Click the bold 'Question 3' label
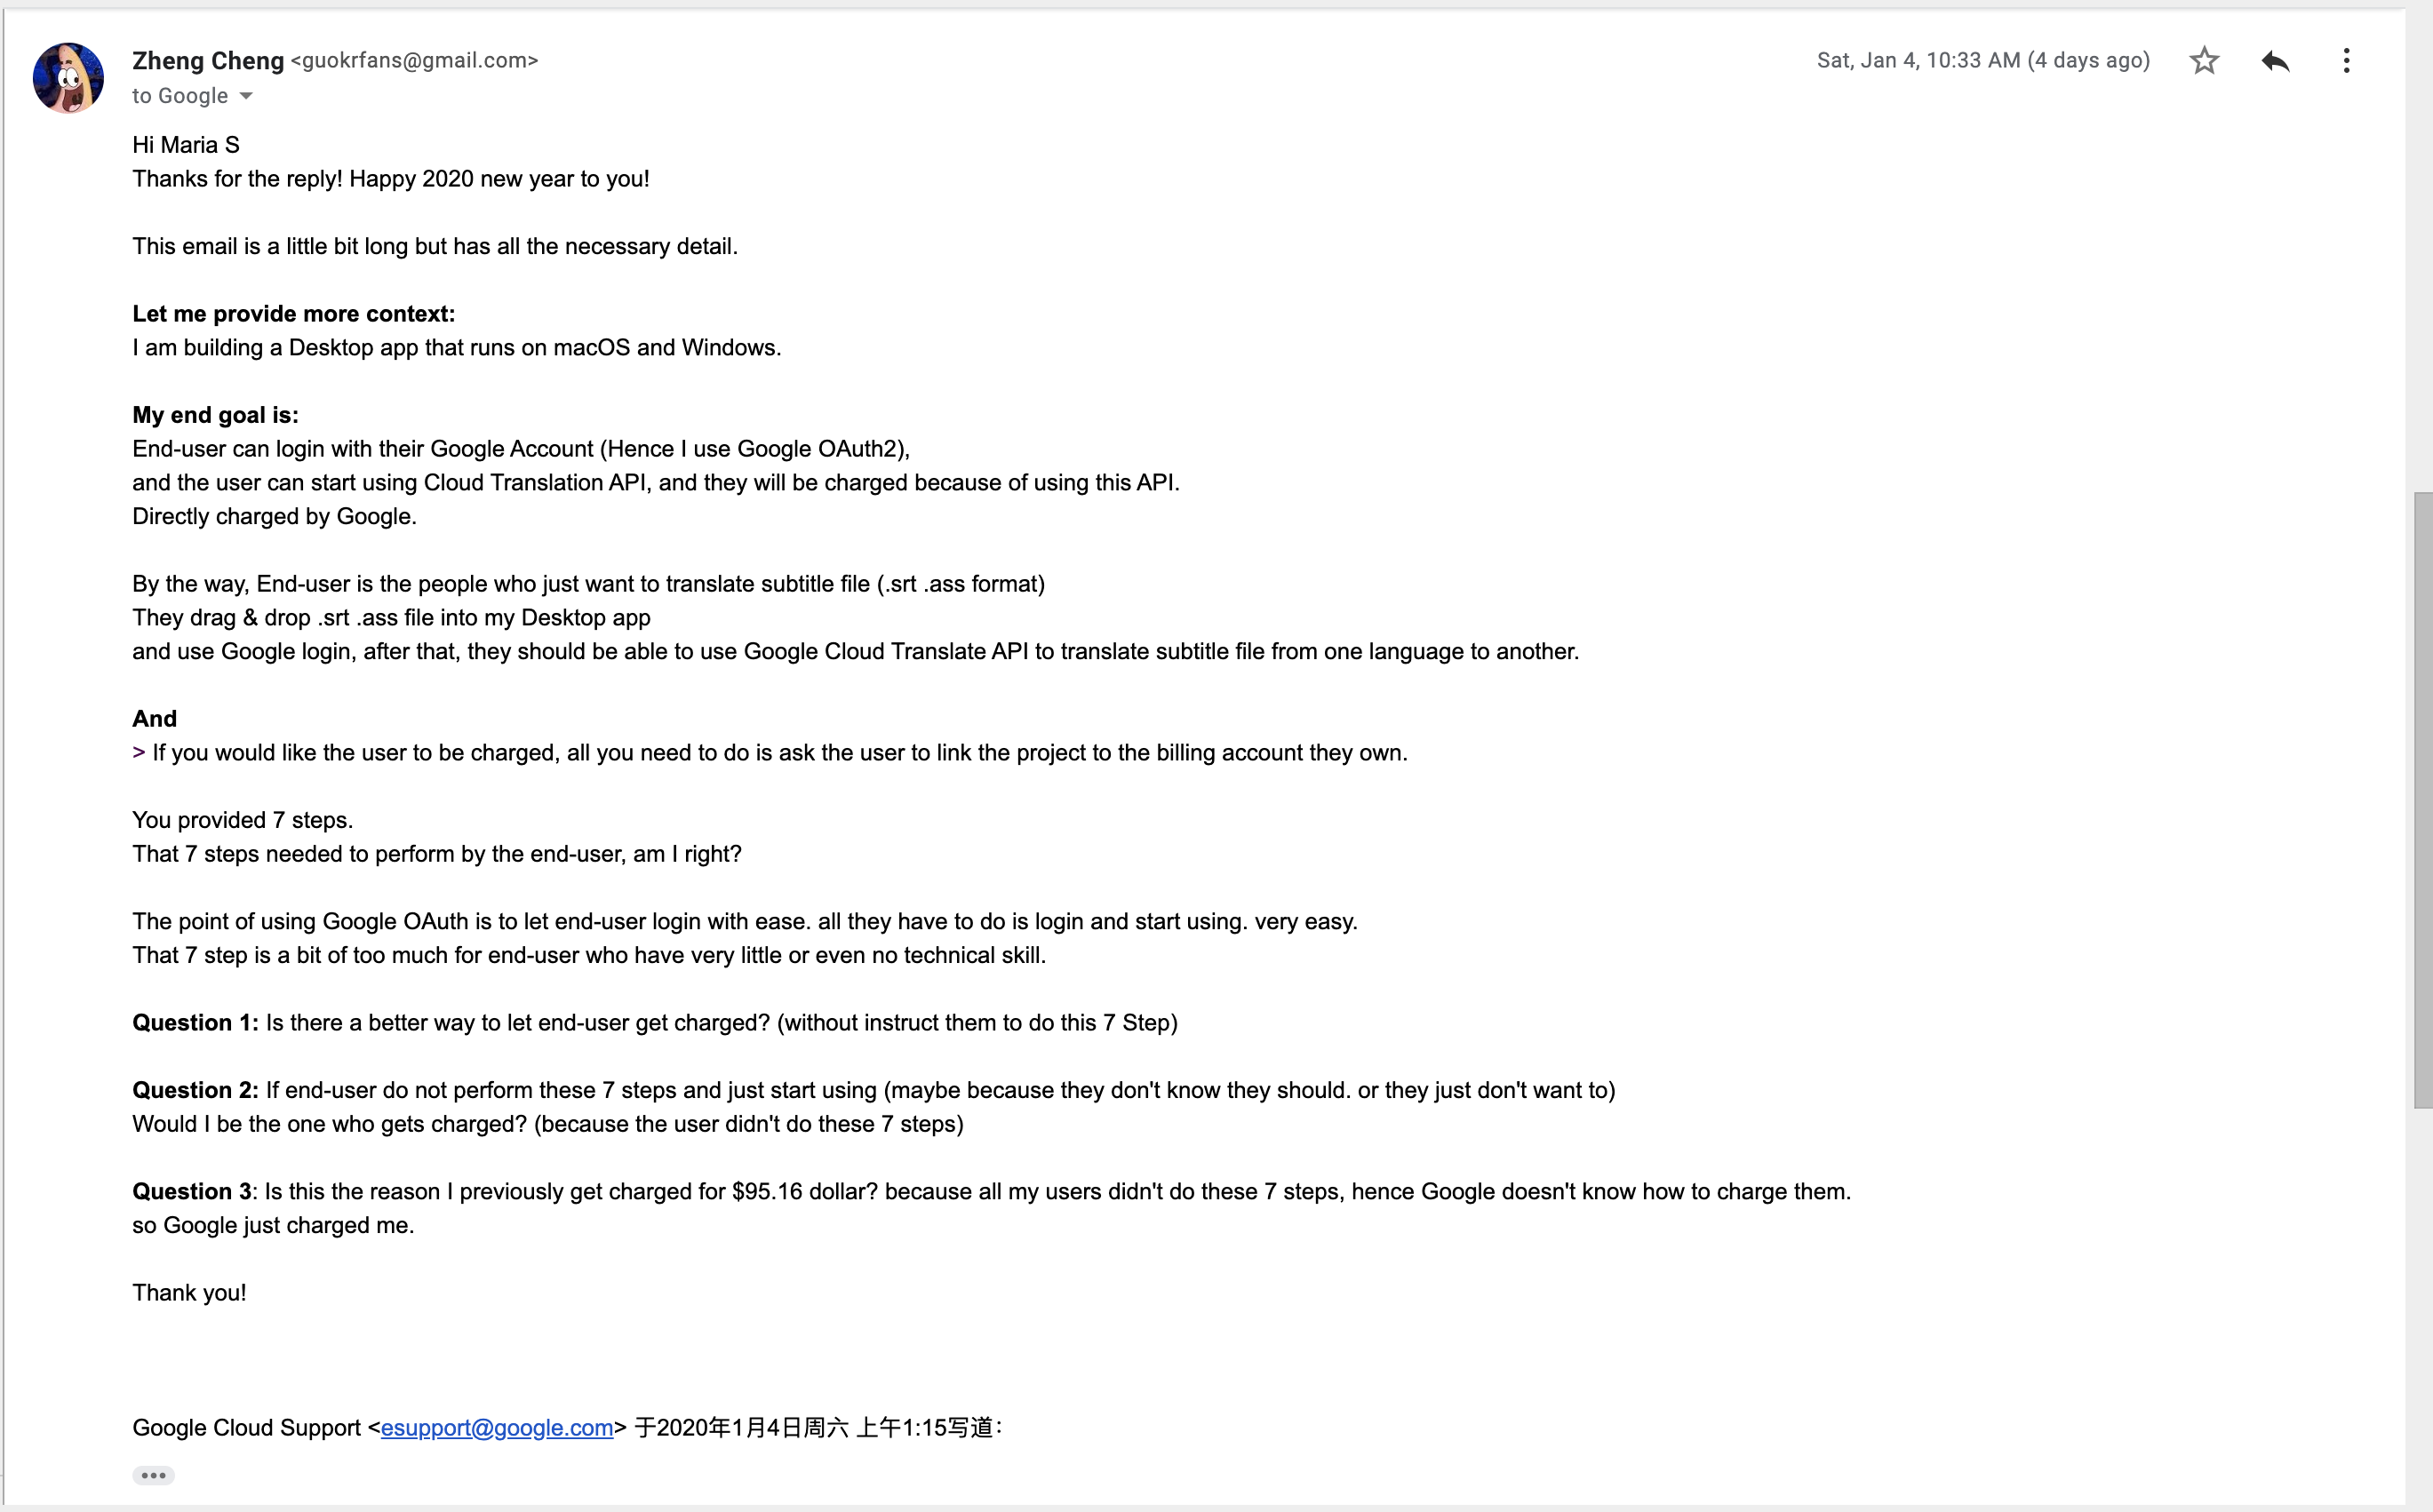2433x1512 pixels. click(192, 1191)
